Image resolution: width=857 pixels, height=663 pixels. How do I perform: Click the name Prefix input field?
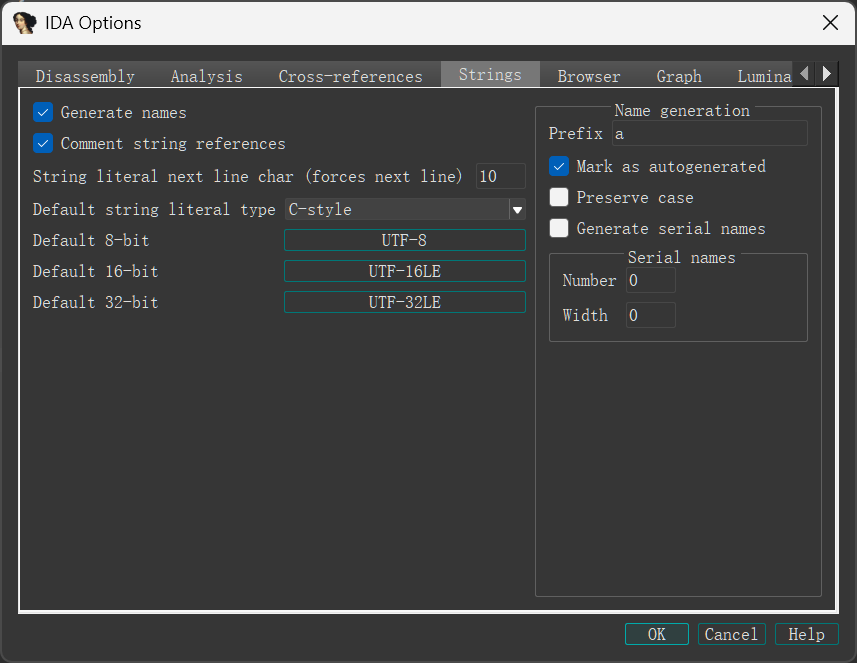click(x=709, y=134)
